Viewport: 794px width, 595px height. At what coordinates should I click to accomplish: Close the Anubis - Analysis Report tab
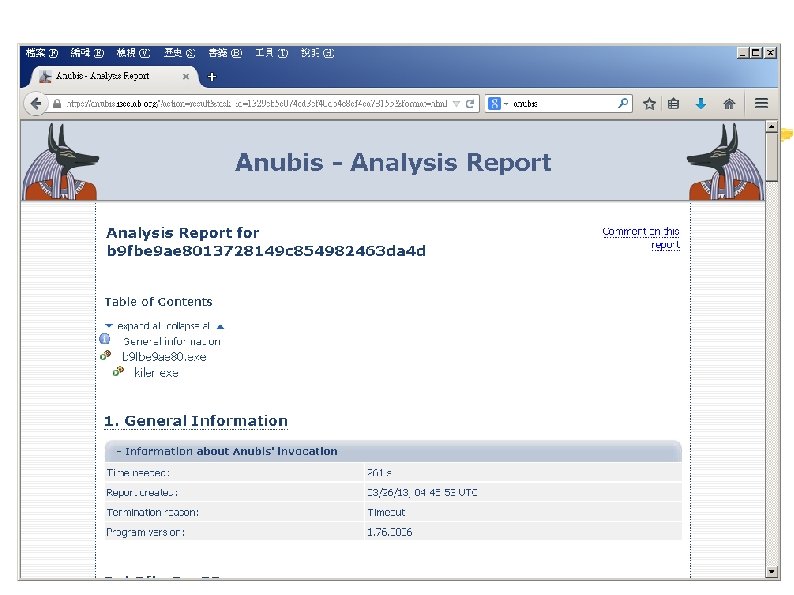(x=186, y=76)
